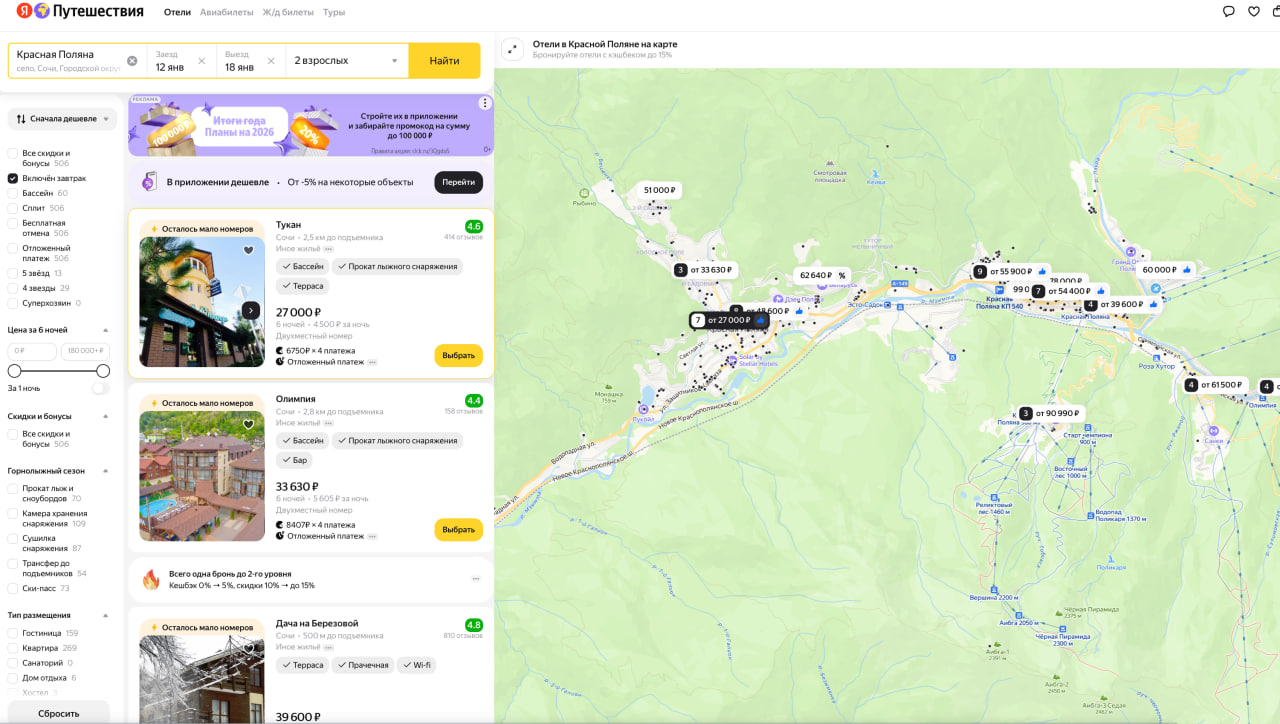Add Олимпия hotel to favorites

[249, 425]
